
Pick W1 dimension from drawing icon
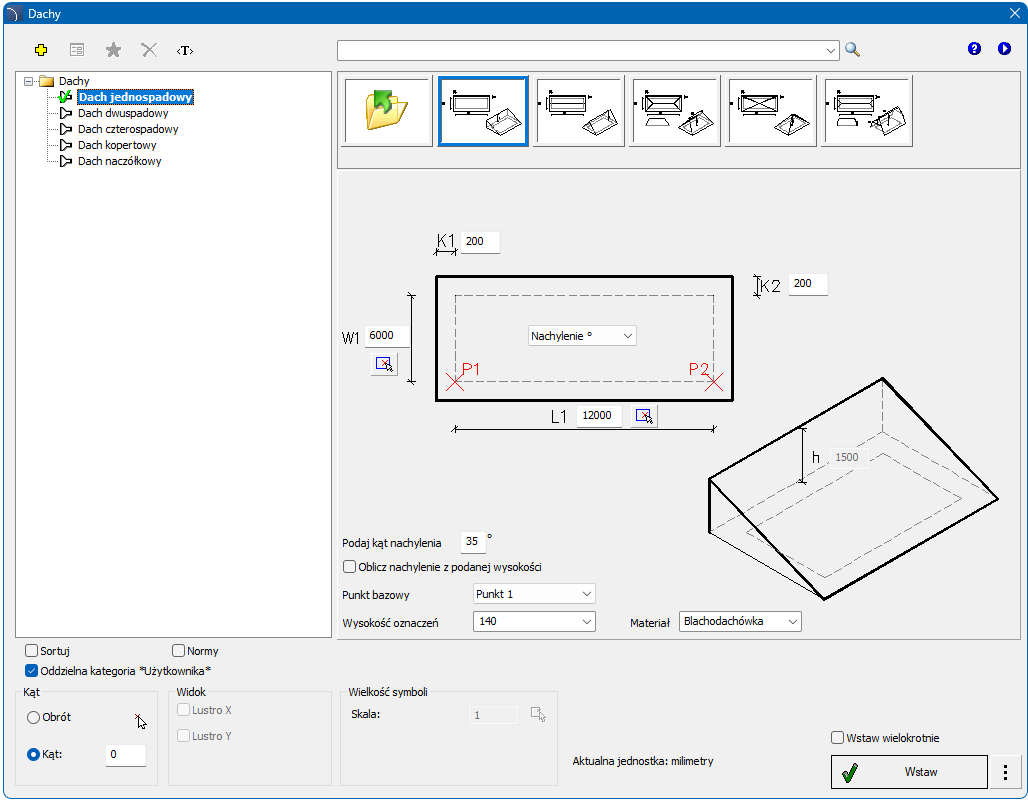pyautogui.click(x=384, y=364)
